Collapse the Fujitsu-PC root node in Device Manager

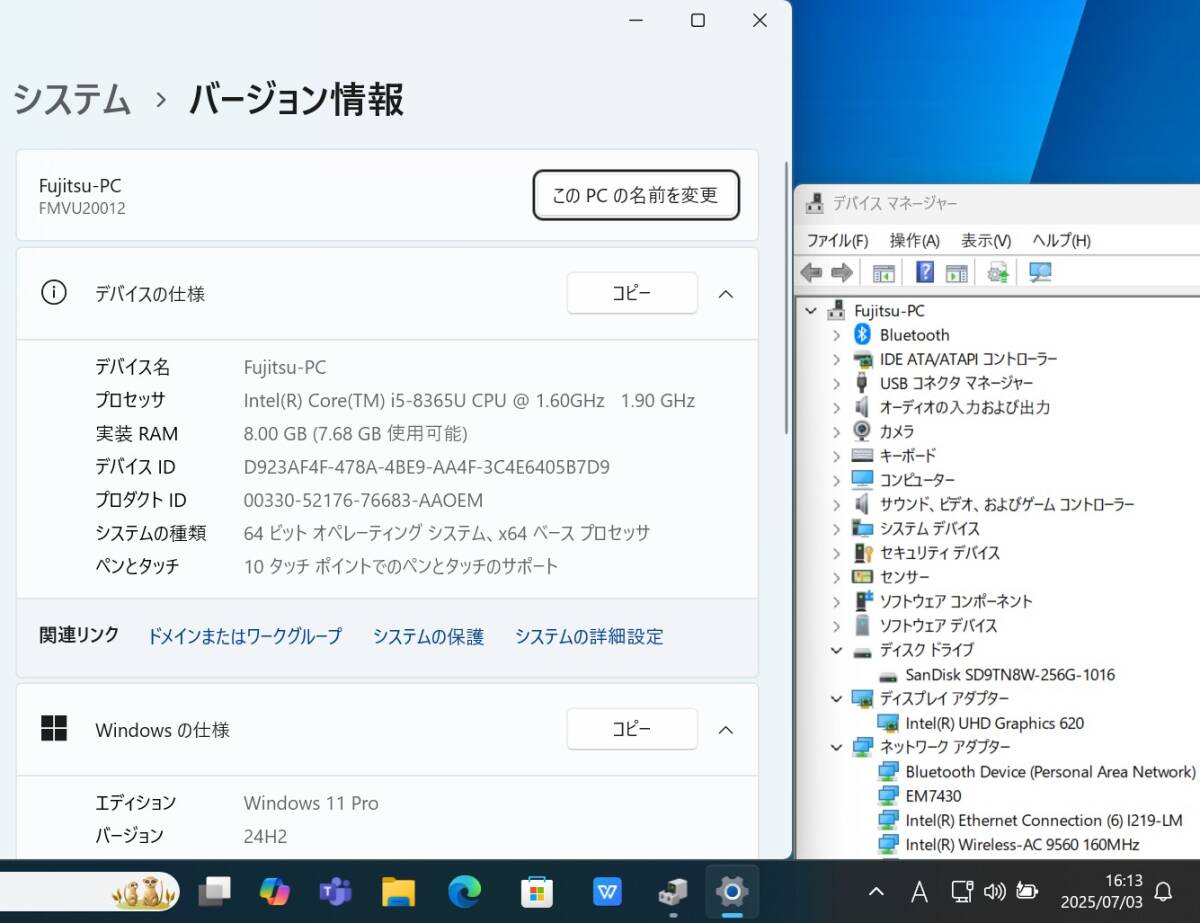coord(811,310)
